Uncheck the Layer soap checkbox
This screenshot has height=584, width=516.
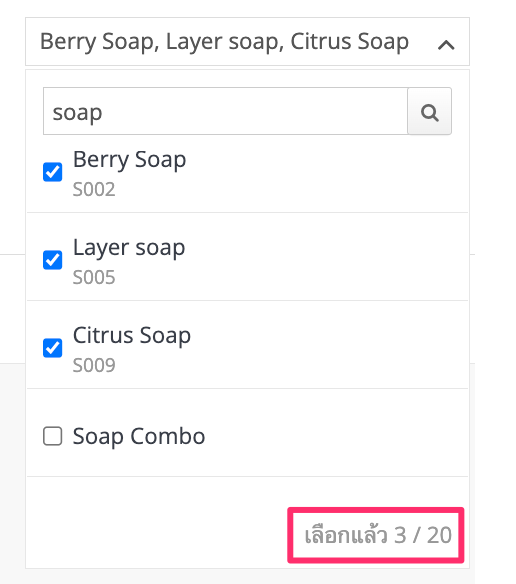[x=53, y=260]
